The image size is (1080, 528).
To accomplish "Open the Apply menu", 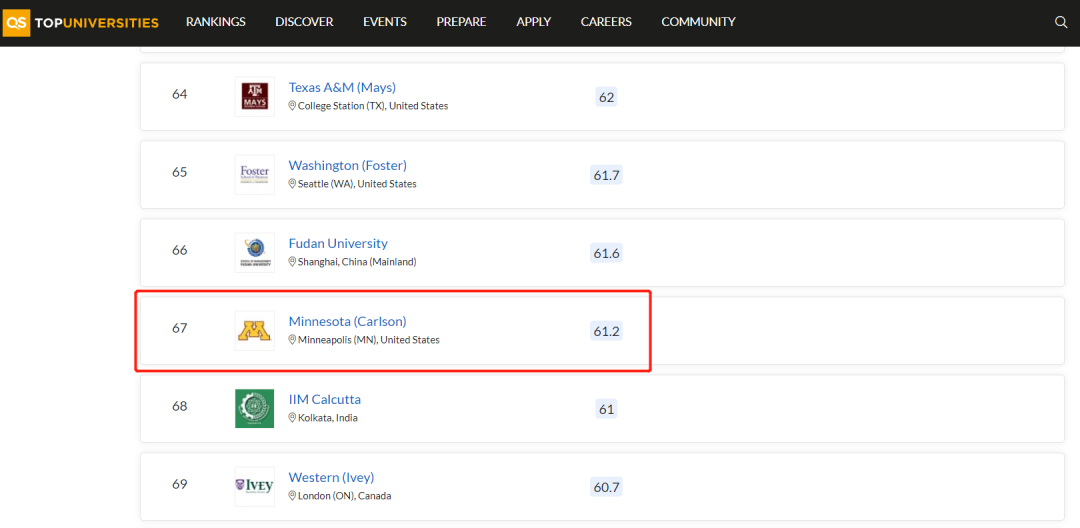I will pyautogui.click(x=534, y=22).
